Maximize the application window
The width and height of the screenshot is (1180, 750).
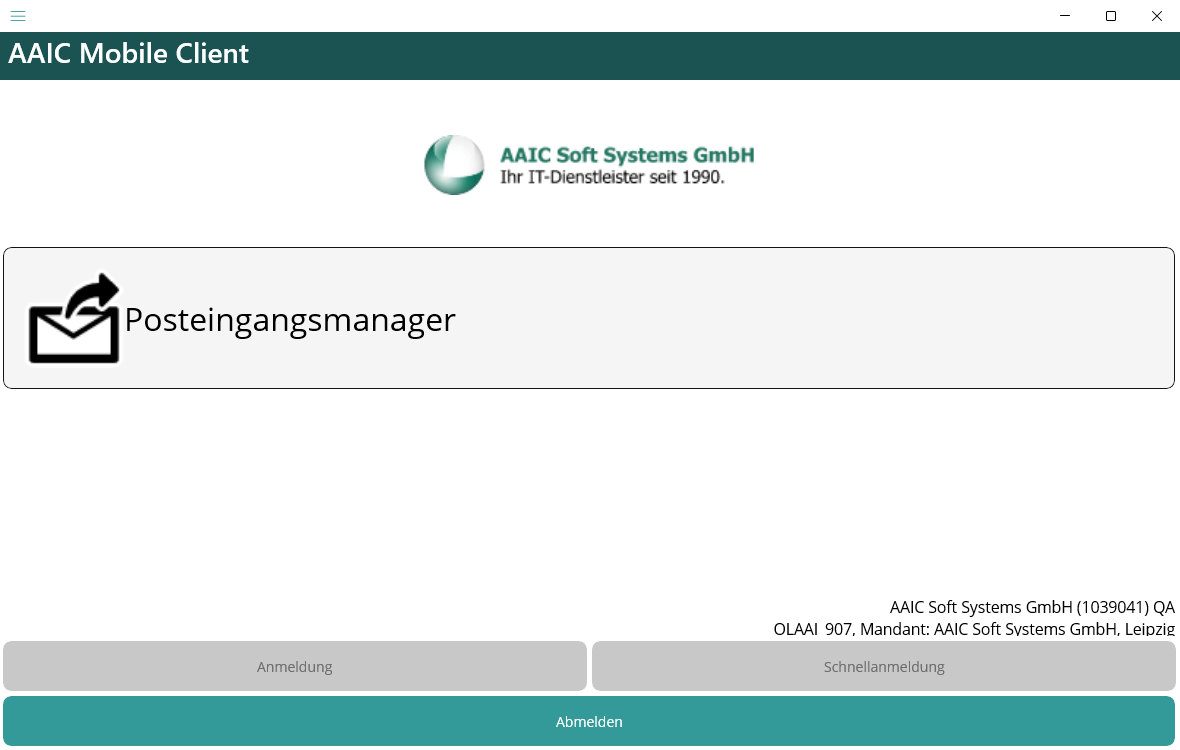[x=1111, y=16]
